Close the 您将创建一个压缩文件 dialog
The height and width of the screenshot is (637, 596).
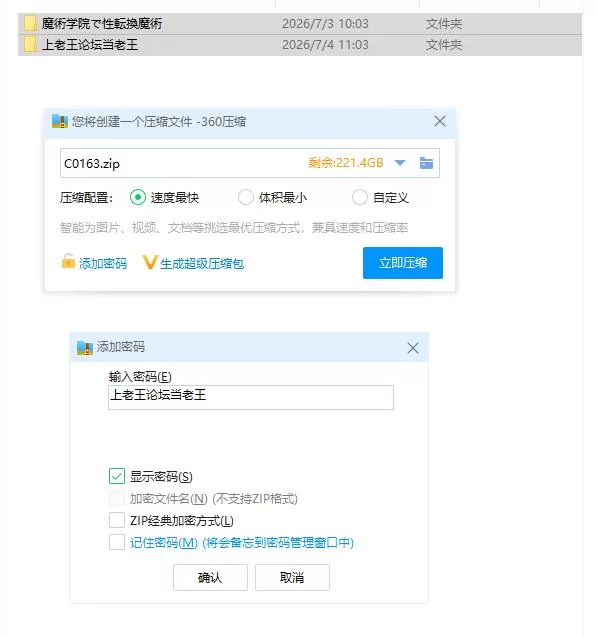pyautogui.click(x=440, y=121)
